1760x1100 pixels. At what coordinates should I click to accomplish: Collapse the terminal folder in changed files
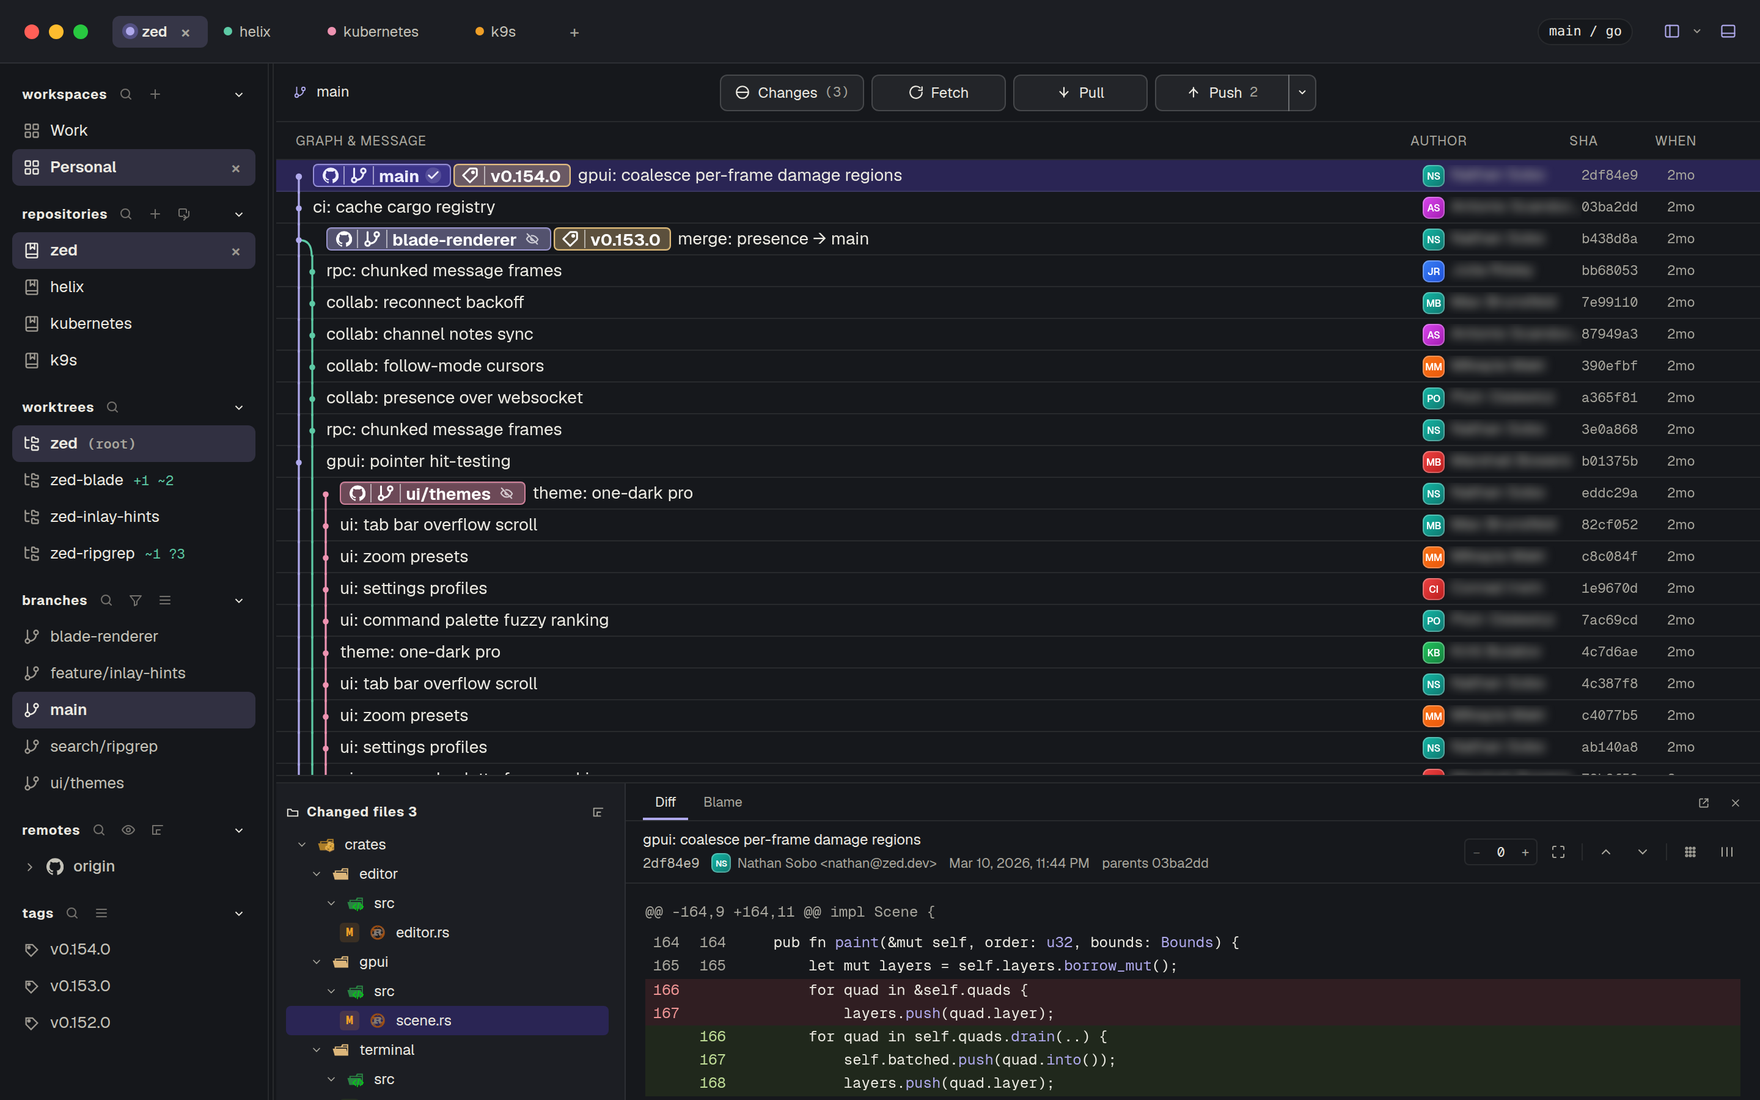tap(317, 1050)
